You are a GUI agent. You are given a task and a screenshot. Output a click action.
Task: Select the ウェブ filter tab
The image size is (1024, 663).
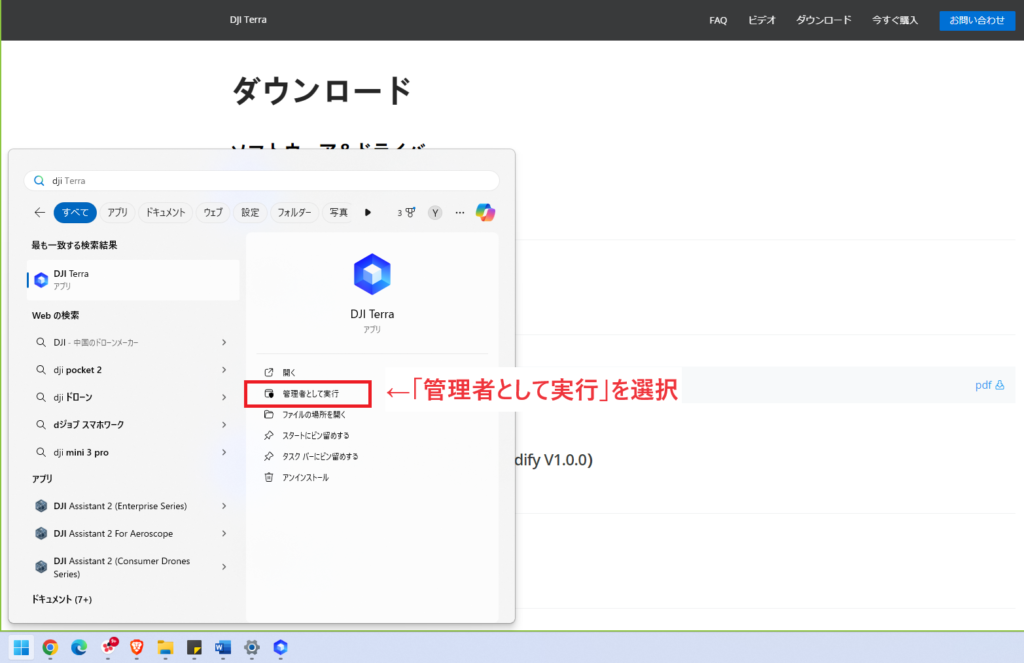point(213,212)
